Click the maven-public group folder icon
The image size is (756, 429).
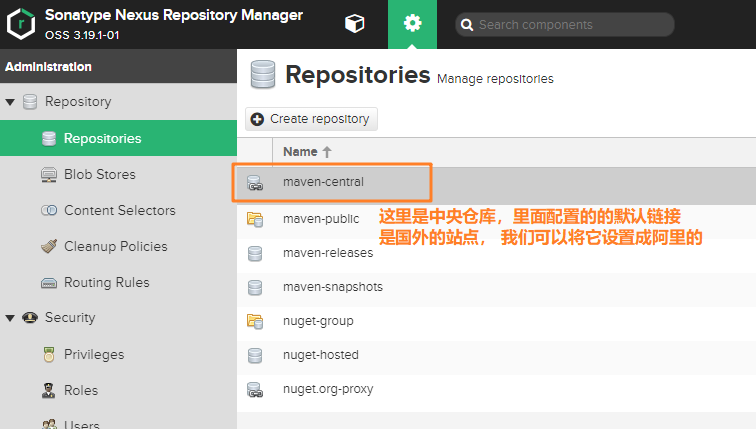[255, 219]
